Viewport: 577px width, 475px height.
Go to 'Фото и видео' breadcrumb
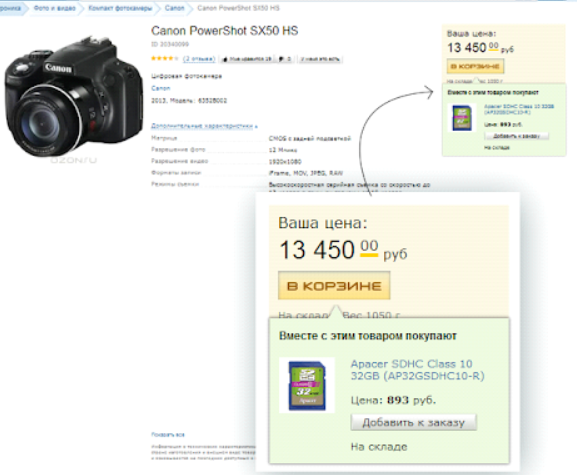(54, 8)
